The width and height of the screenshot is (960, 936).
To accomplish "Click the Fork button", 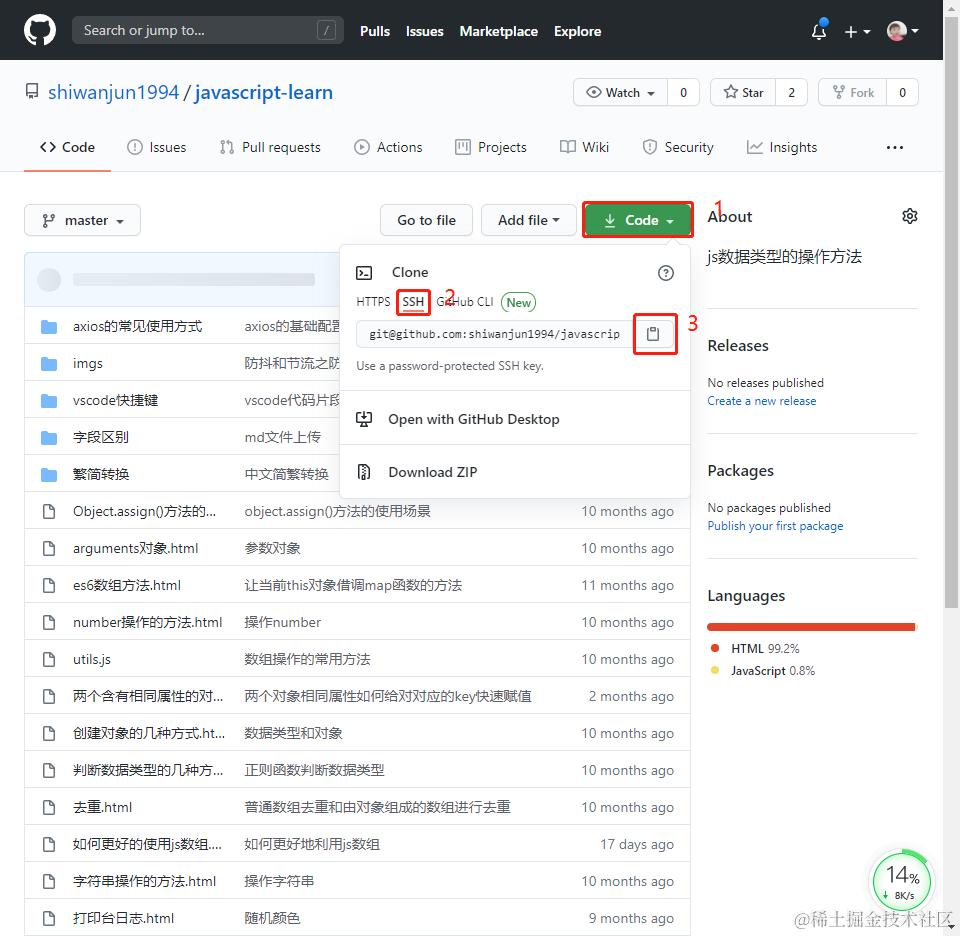I will [853, 92].
